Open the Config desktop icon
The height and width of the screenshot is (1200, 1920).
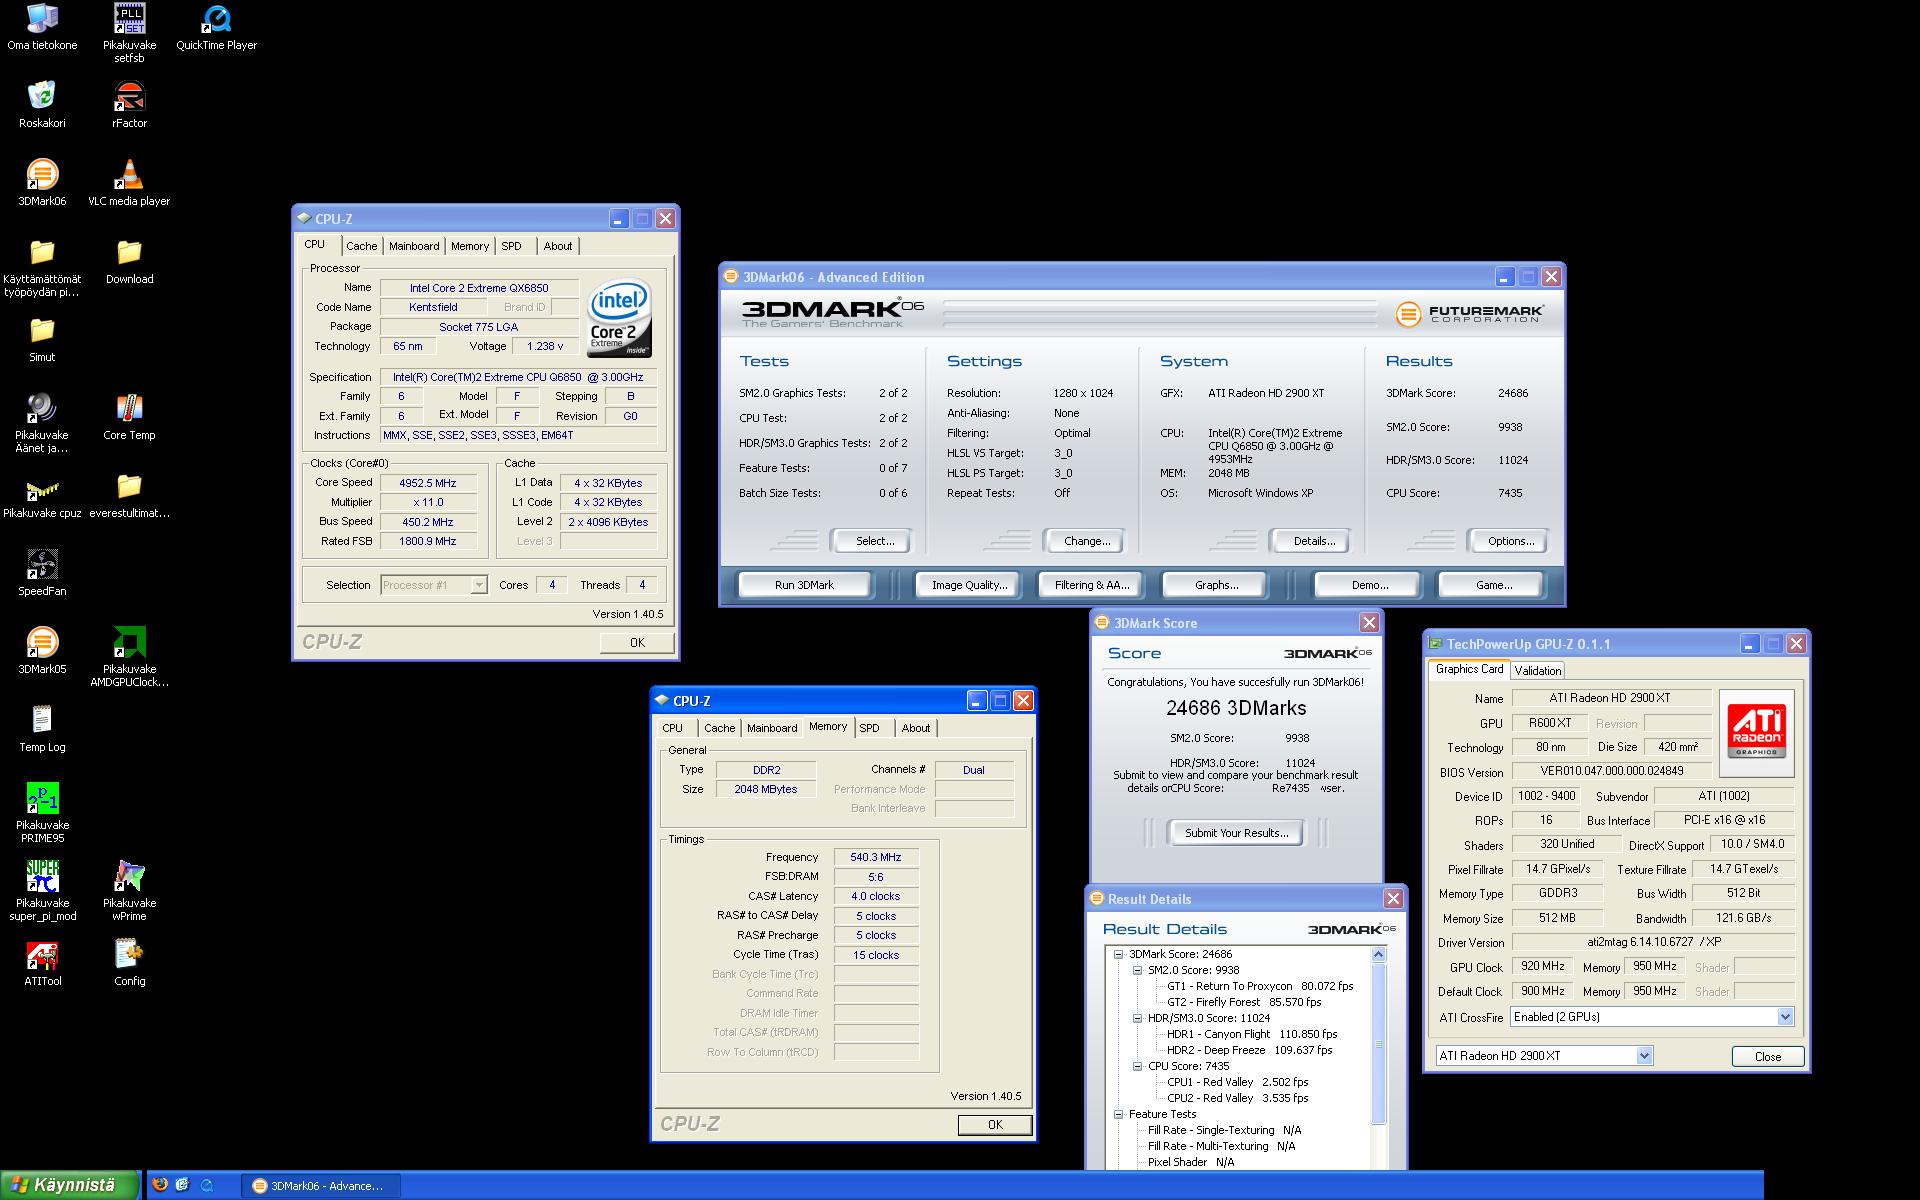pyautogui.click(x=129, y=963)
